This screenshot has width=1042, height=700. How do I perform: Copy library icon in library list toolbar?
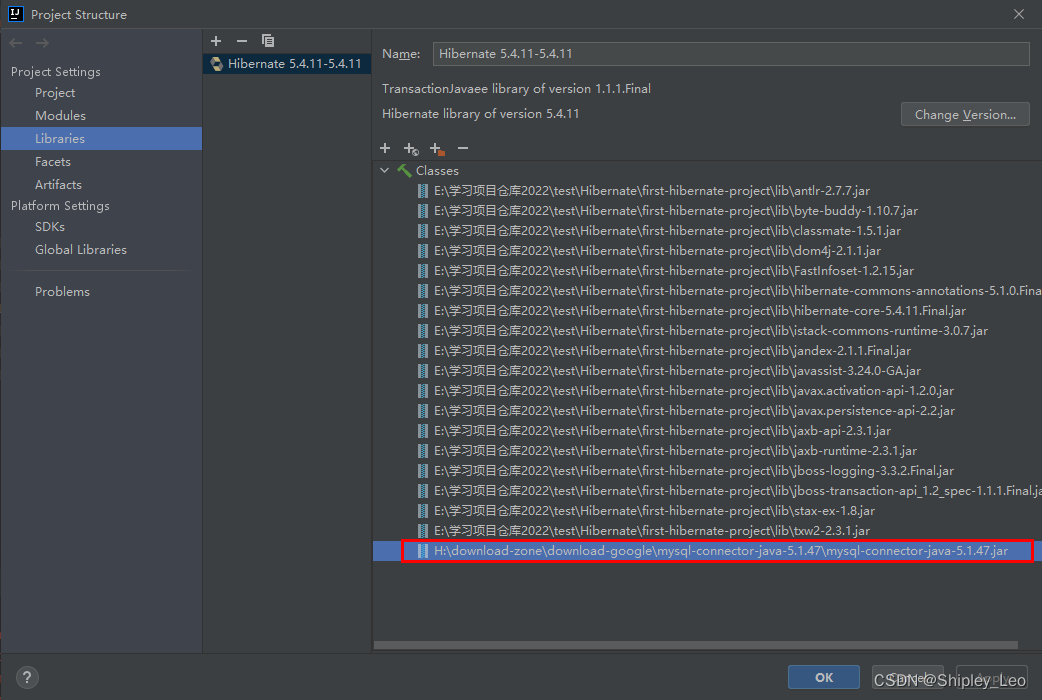click(268, 41)
